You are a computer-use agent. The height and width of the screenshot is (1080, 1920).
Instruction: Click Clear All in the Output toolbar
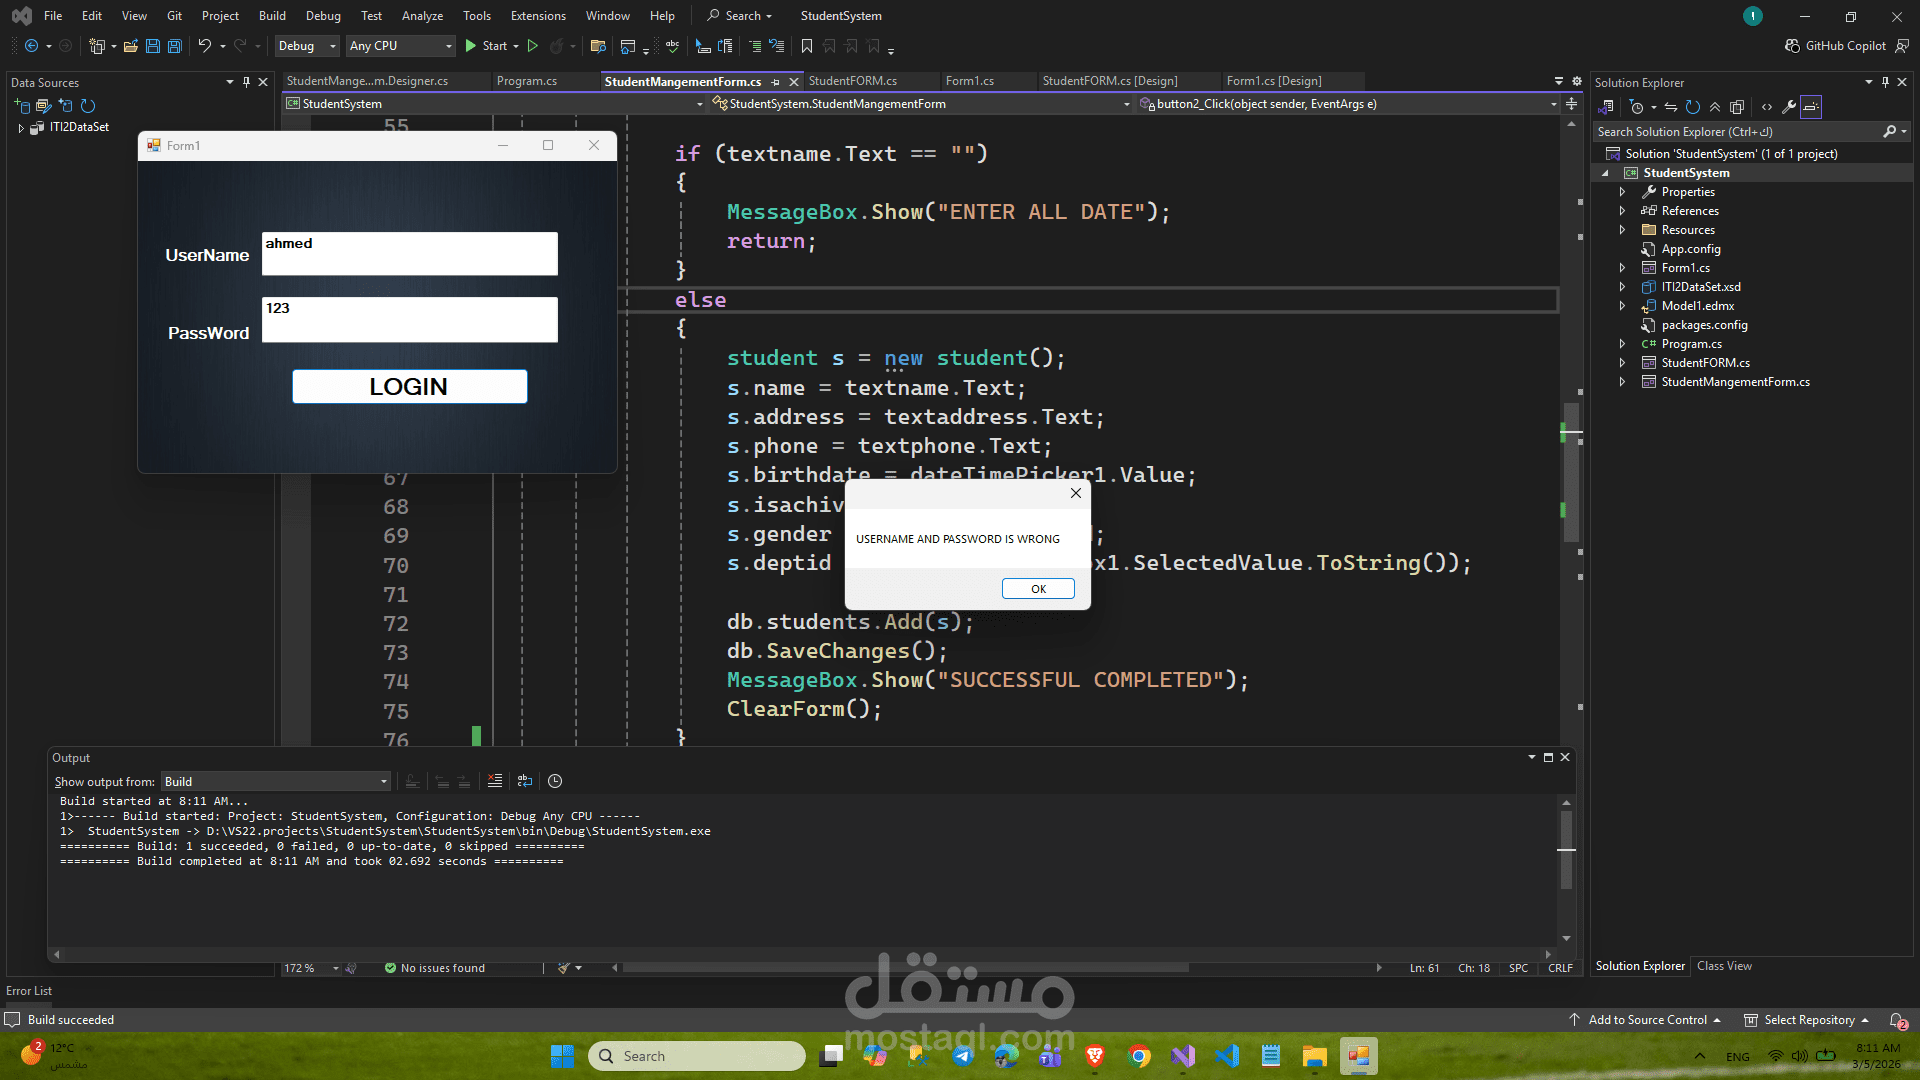click(x=495, y=781)
